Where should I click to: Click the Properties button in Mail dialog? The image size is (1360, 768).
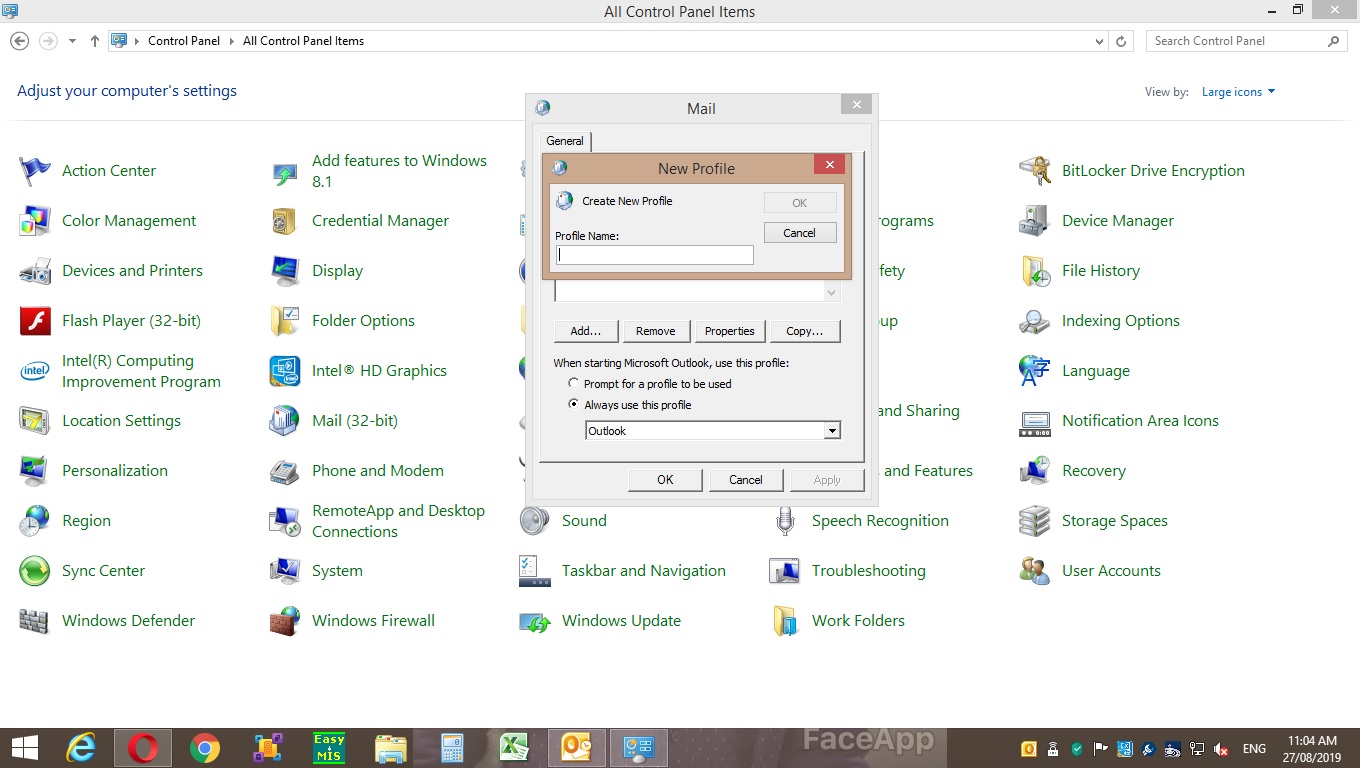click(730, 331)
